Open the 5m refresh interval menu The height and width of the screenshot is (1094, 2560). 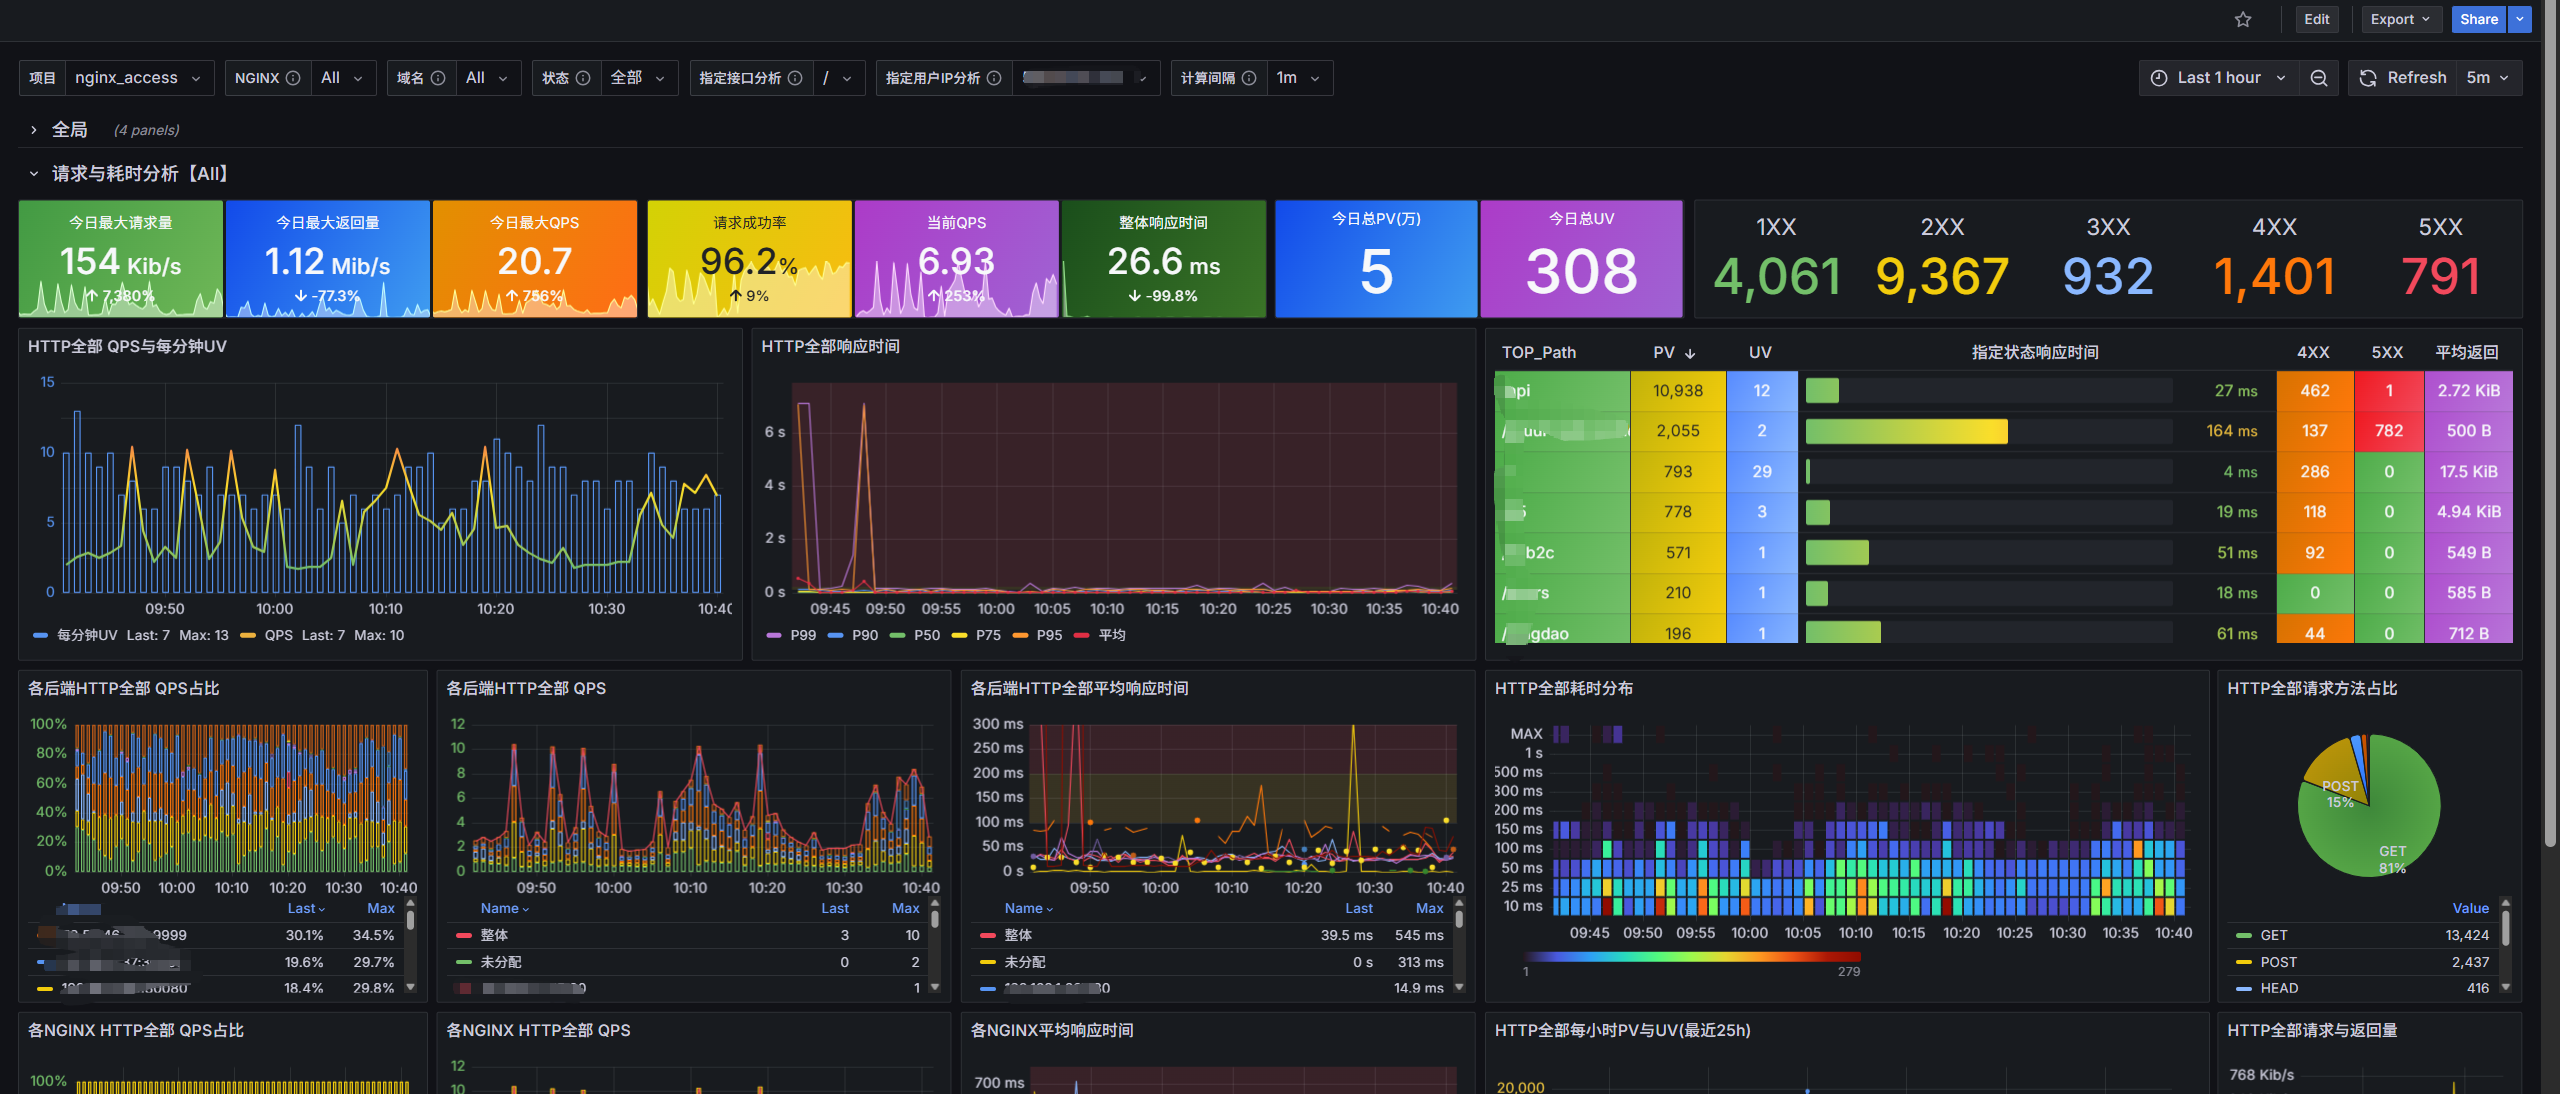(2487, 78)
